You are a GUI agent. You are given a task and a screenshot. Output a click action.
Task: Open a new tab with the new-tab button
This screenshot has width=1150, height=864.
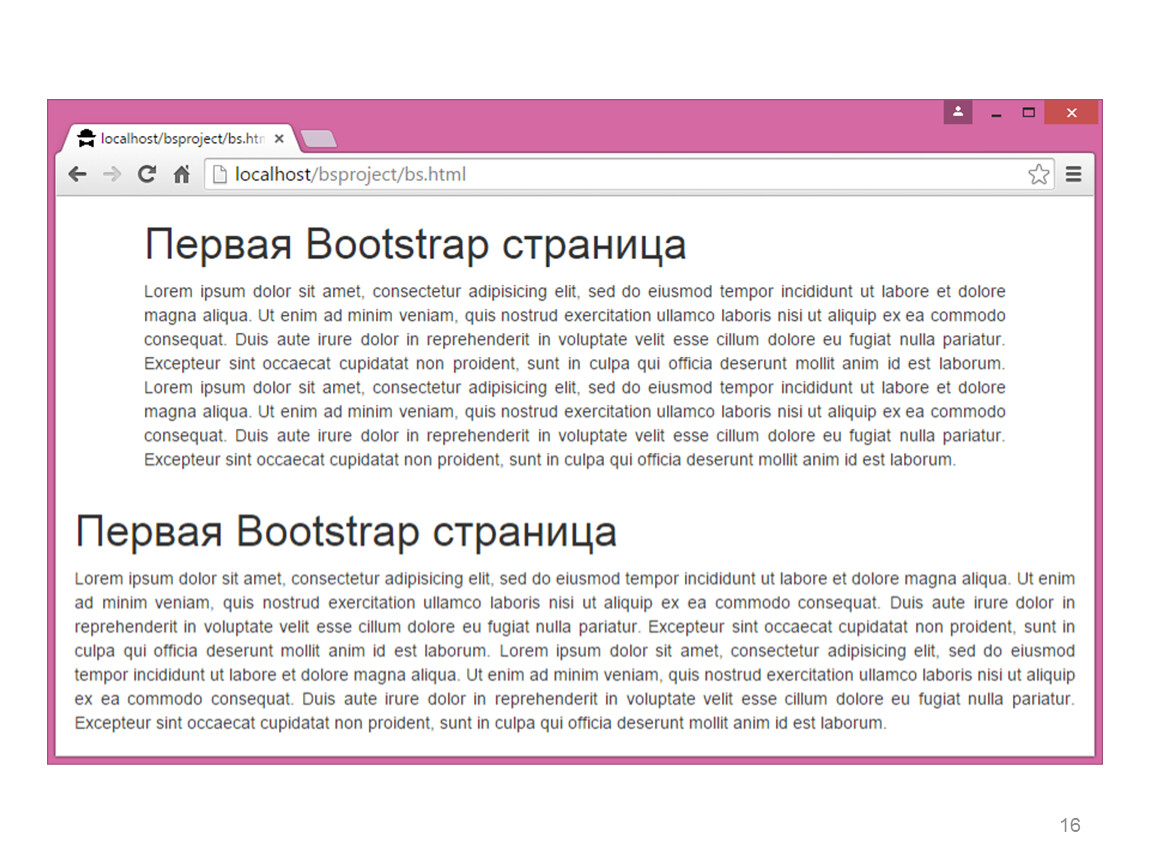tap(318, 139)
